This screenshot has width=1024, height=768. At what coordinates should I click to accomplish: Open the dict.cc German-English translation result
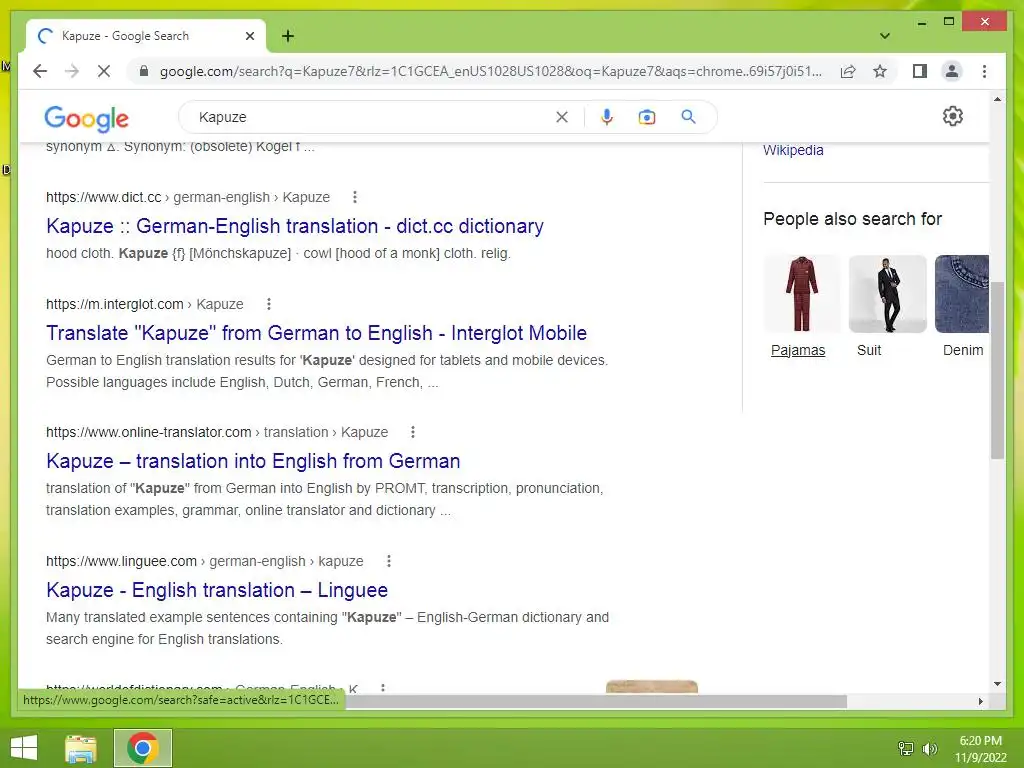[x=295, y=226]
